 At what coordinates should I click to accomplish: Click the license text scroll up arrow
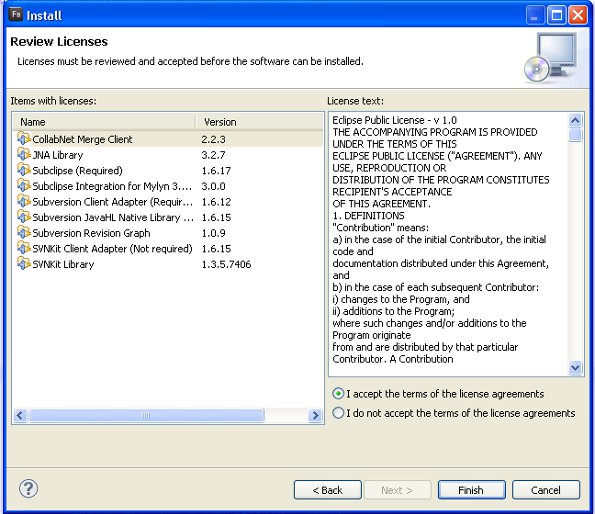point(575,121)
